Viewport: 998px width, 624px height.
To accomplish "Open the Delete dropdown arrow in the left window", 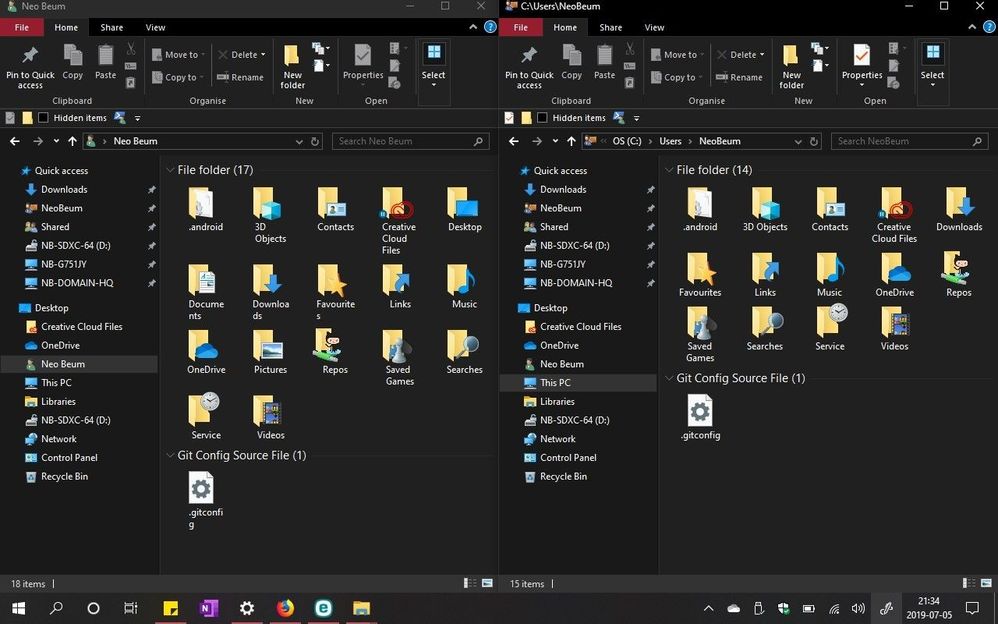I will coord(264,55).
